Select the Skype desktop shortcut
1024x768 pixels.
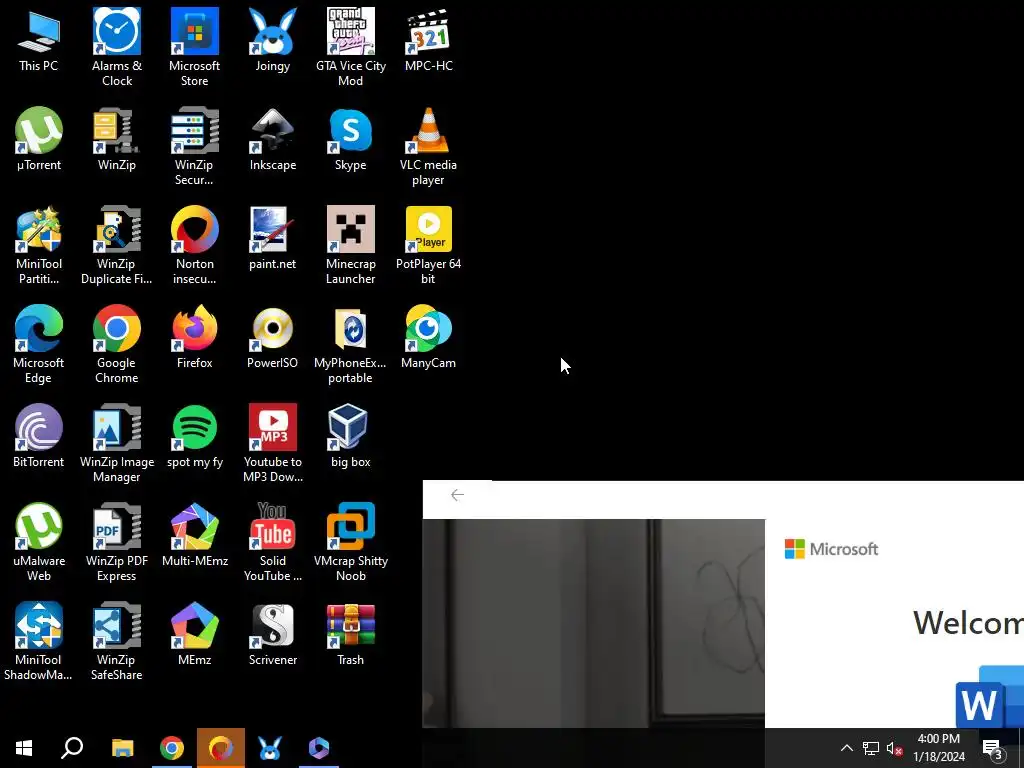351,139
